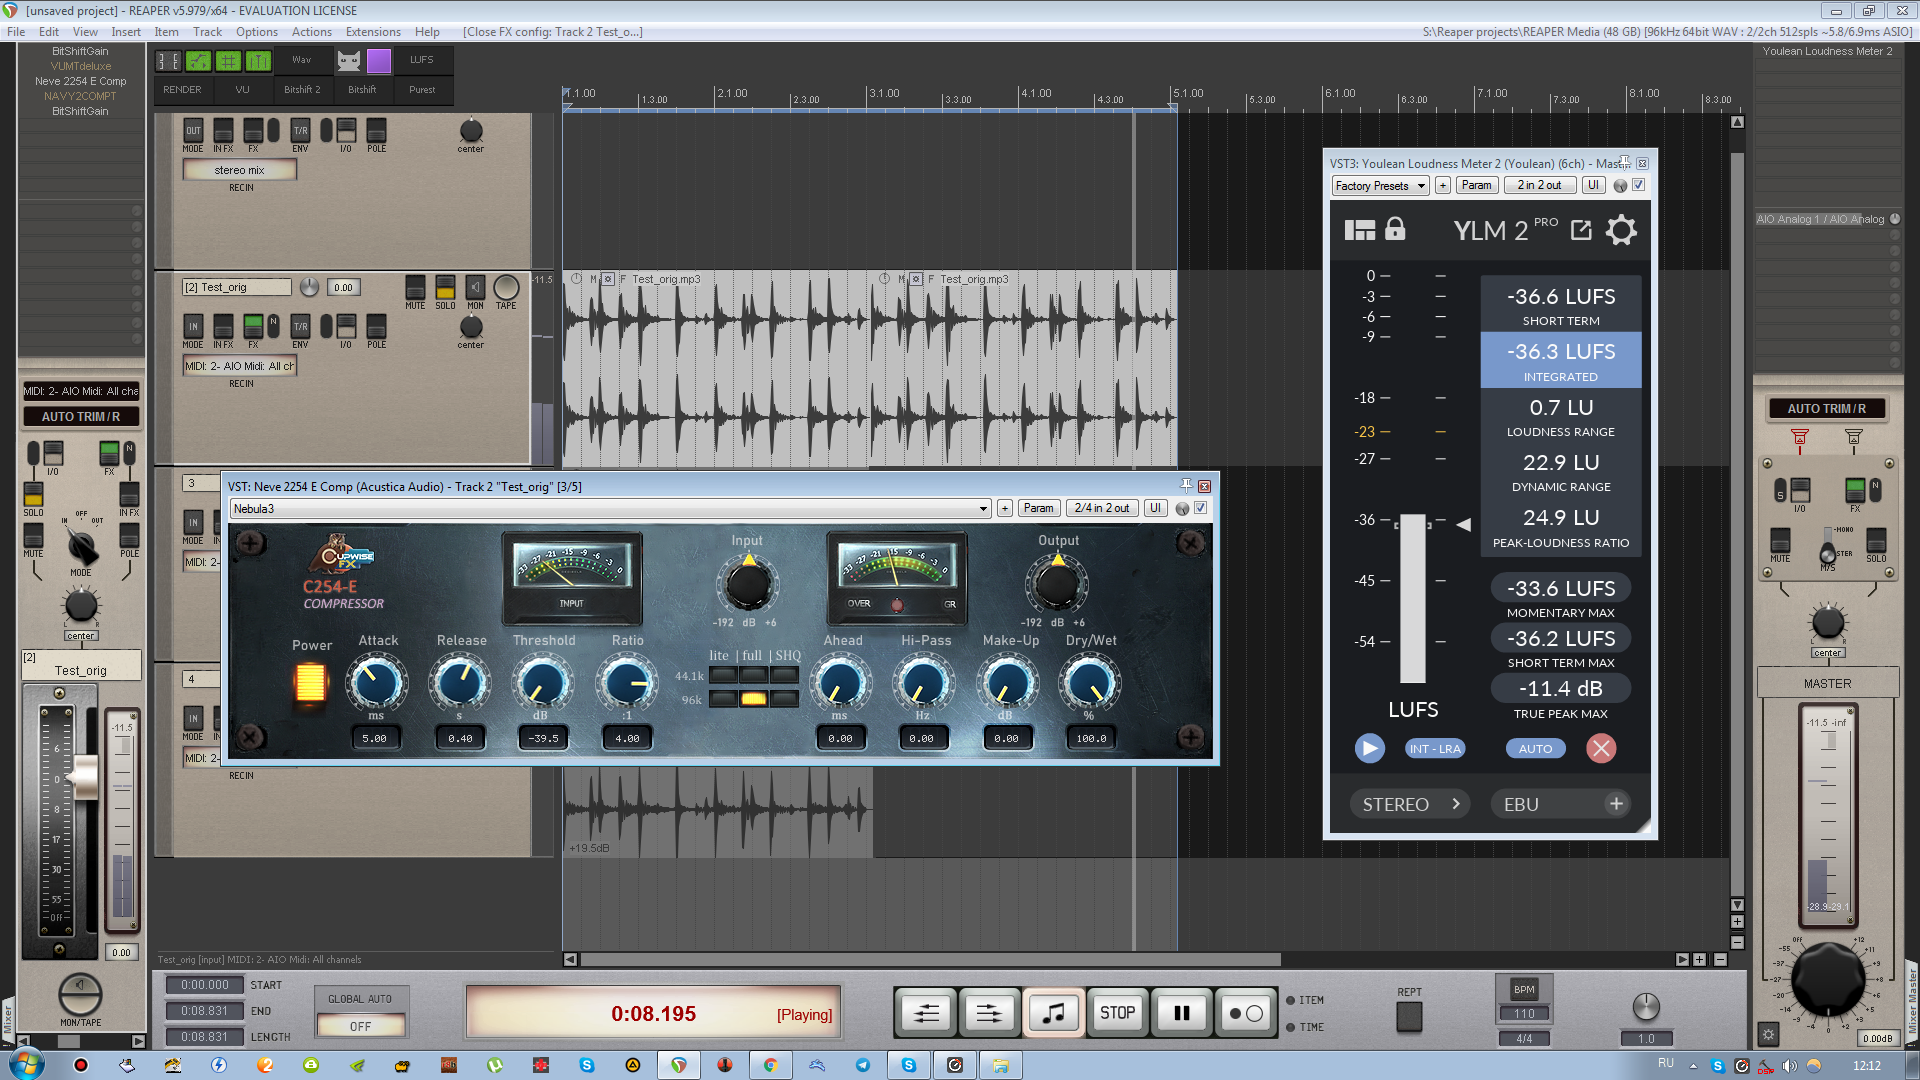Adjust the Threshold knob on compressor

(x=542, y=682)
